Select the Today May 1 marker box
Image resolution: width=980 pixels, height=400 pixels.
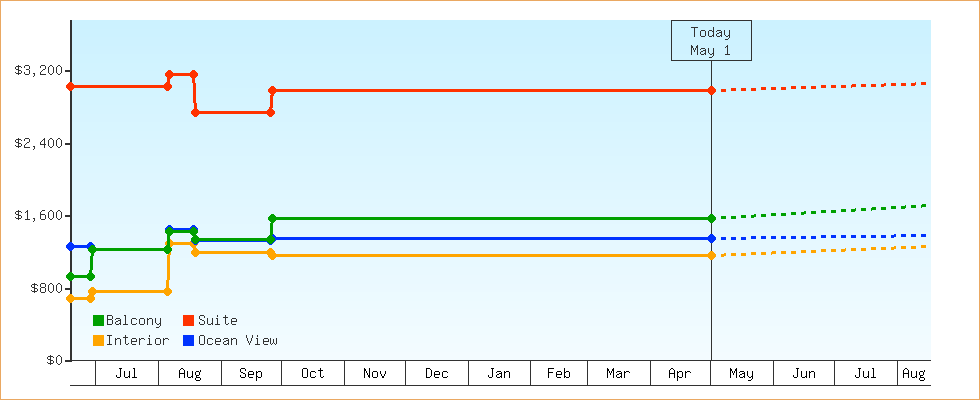[x=711, y=41]
